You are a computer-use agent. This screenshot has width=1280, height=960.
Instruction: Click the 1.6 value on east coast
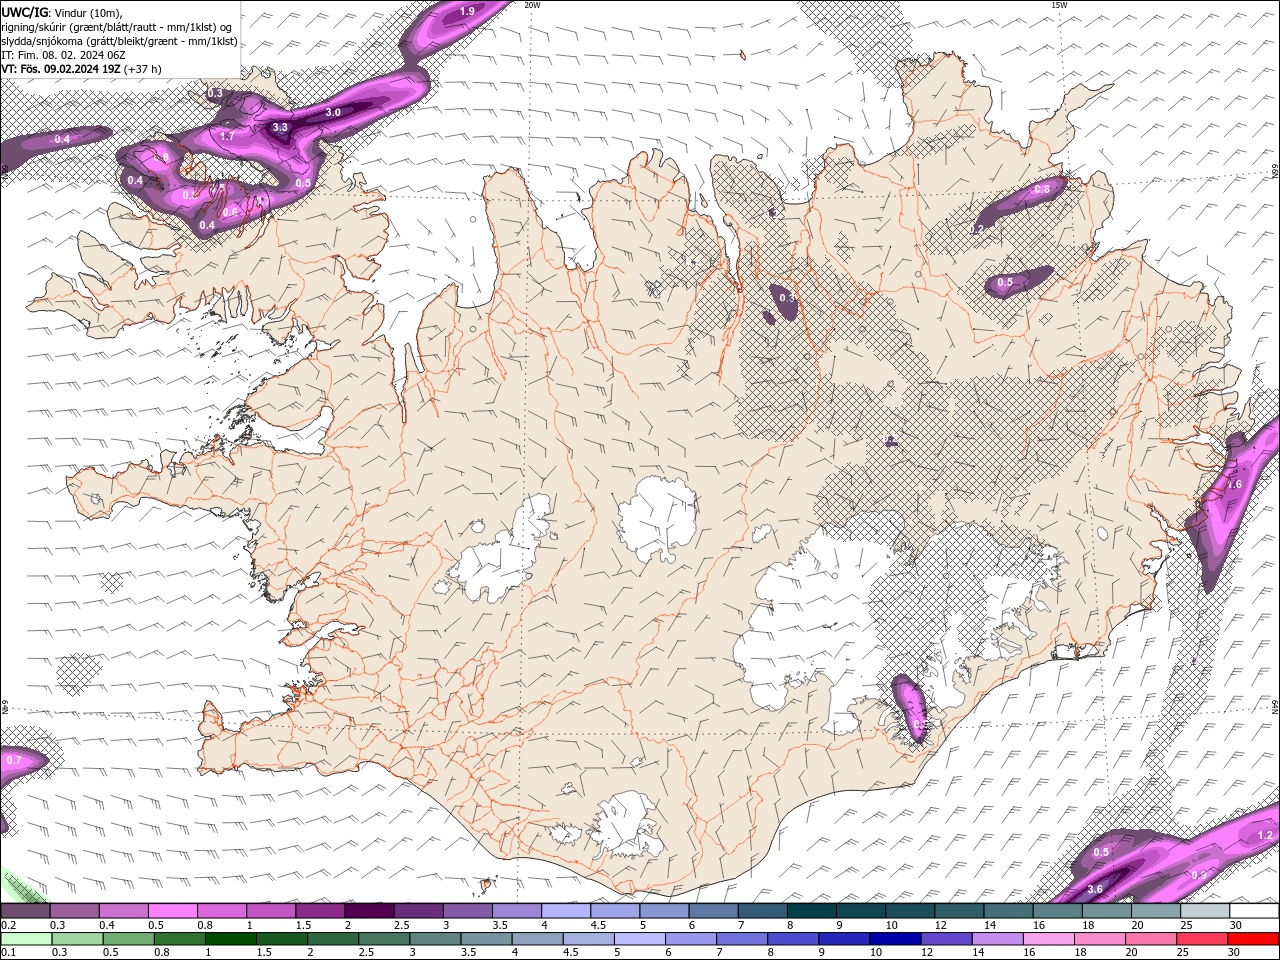(x=1234, y=484)
